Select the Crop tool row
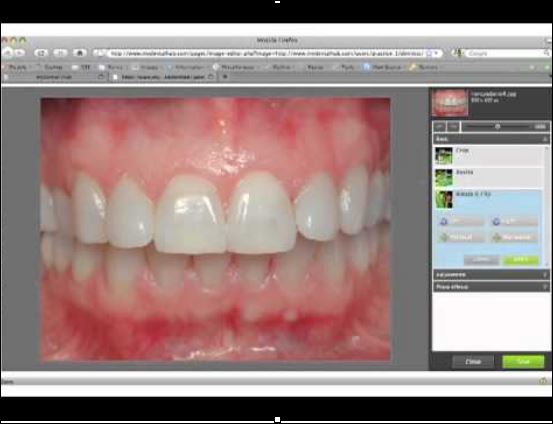The height and width of the screenshot is (424, 553). pos(489,156)
